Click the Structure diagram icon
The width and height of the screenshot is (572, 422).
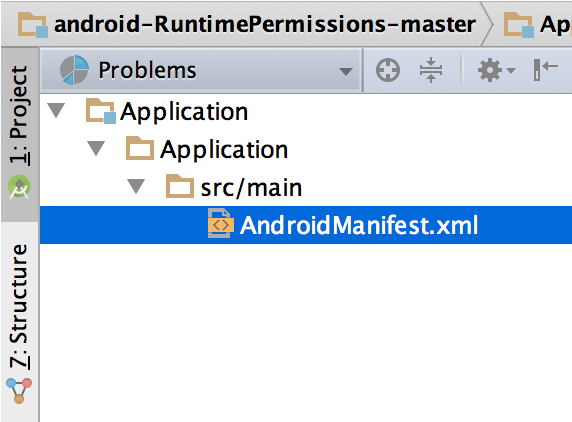pos(19,391)
